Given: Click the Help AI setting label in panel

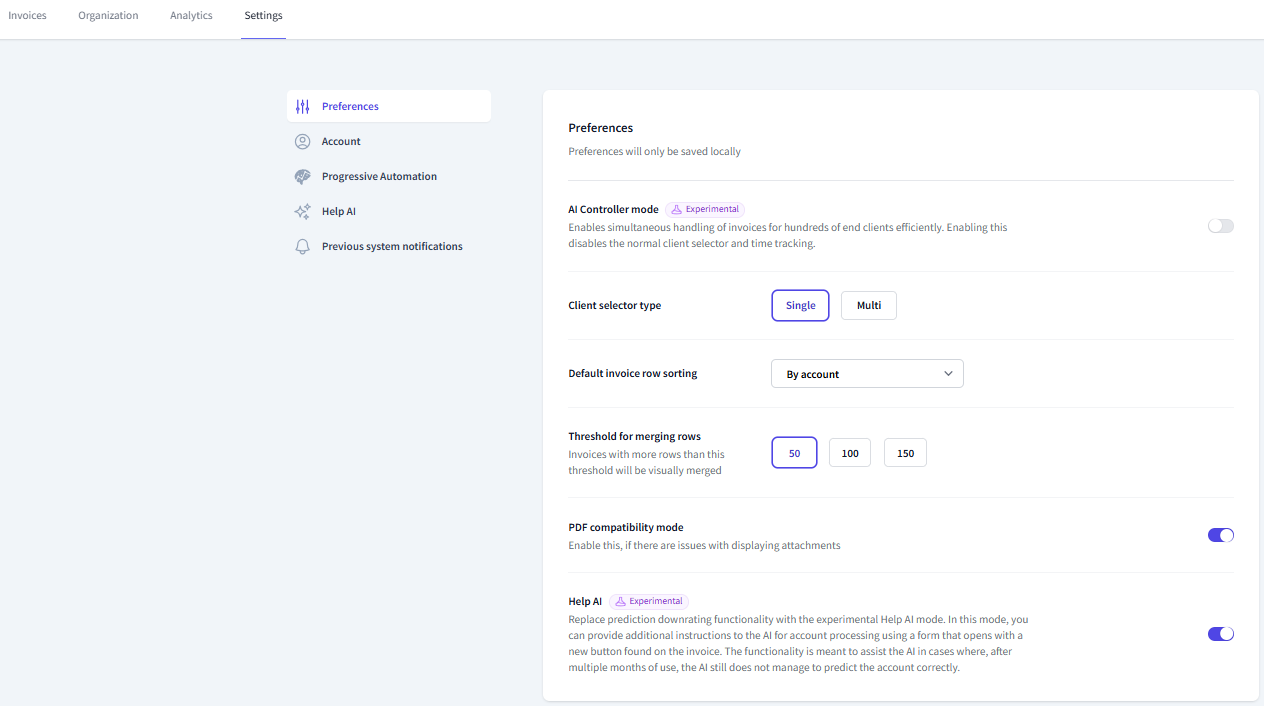Looking at the screenshot, I should (585, 602).
